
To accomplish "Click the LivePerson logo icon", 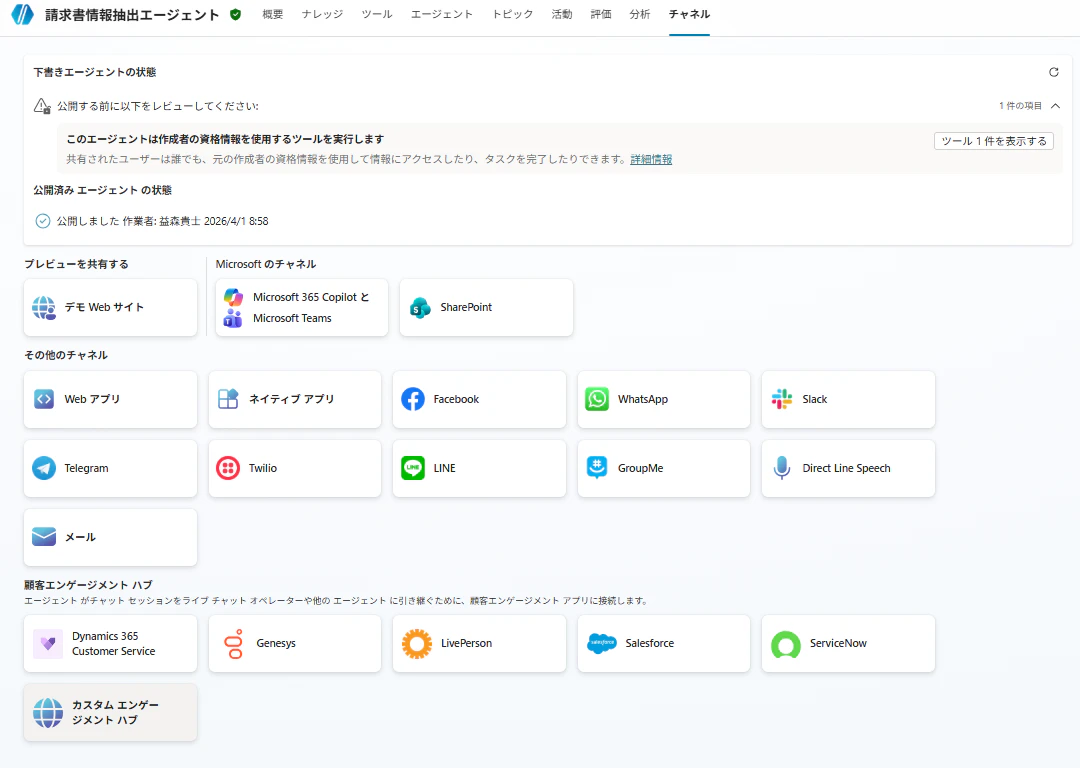I will click(417, 644).
